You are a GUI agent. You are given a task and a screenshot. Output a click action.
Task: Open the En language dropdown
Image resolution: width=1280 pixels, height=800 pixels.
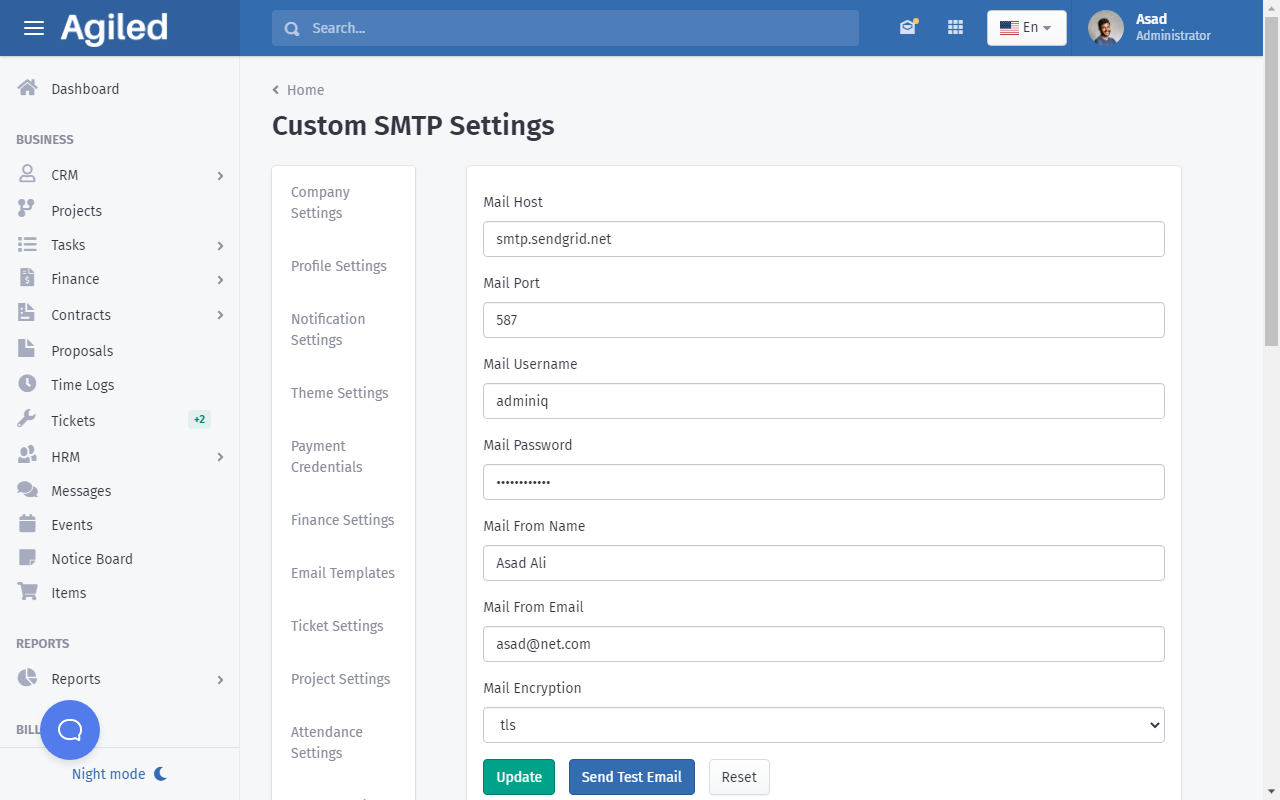(1026, 28)
